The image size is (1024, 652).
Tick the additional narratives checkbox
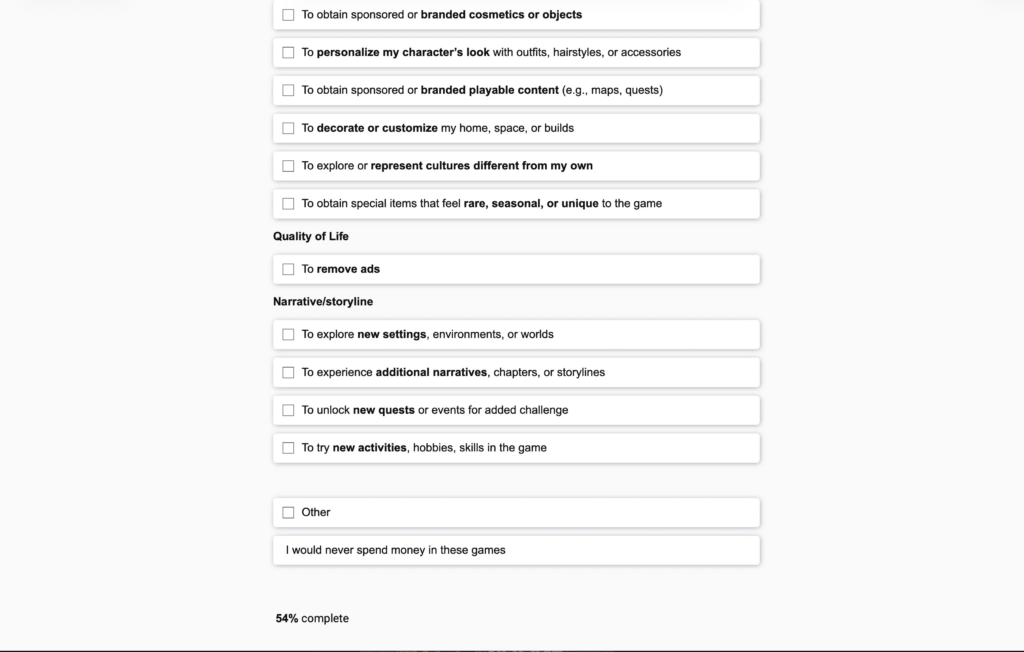coord(288,373)
